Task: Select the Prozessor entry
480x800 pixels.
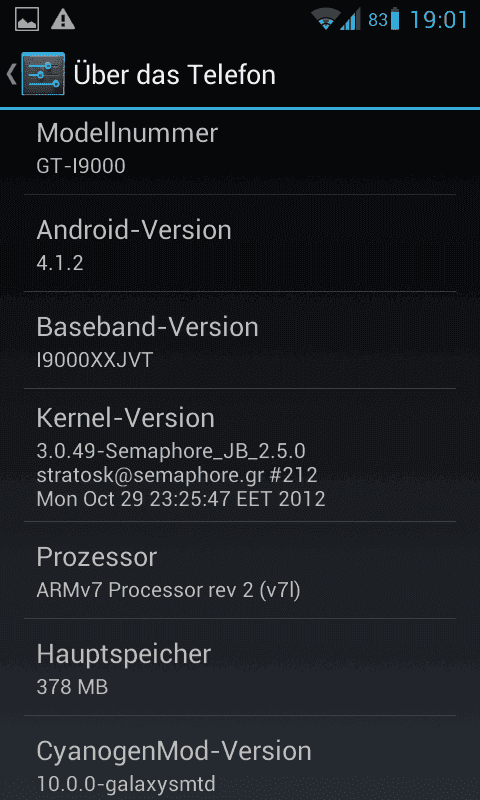Action: click(240, 570)
